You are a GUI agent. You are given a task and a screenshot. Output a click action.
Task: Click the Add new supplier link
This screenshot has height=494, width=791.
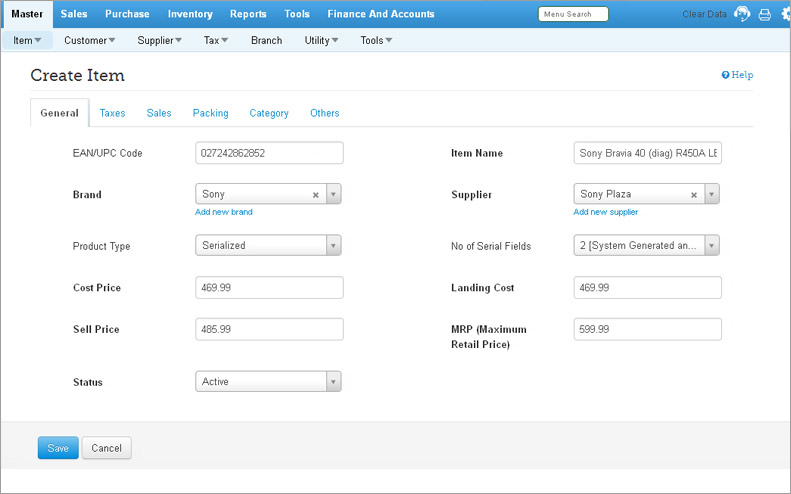(605, 212)
